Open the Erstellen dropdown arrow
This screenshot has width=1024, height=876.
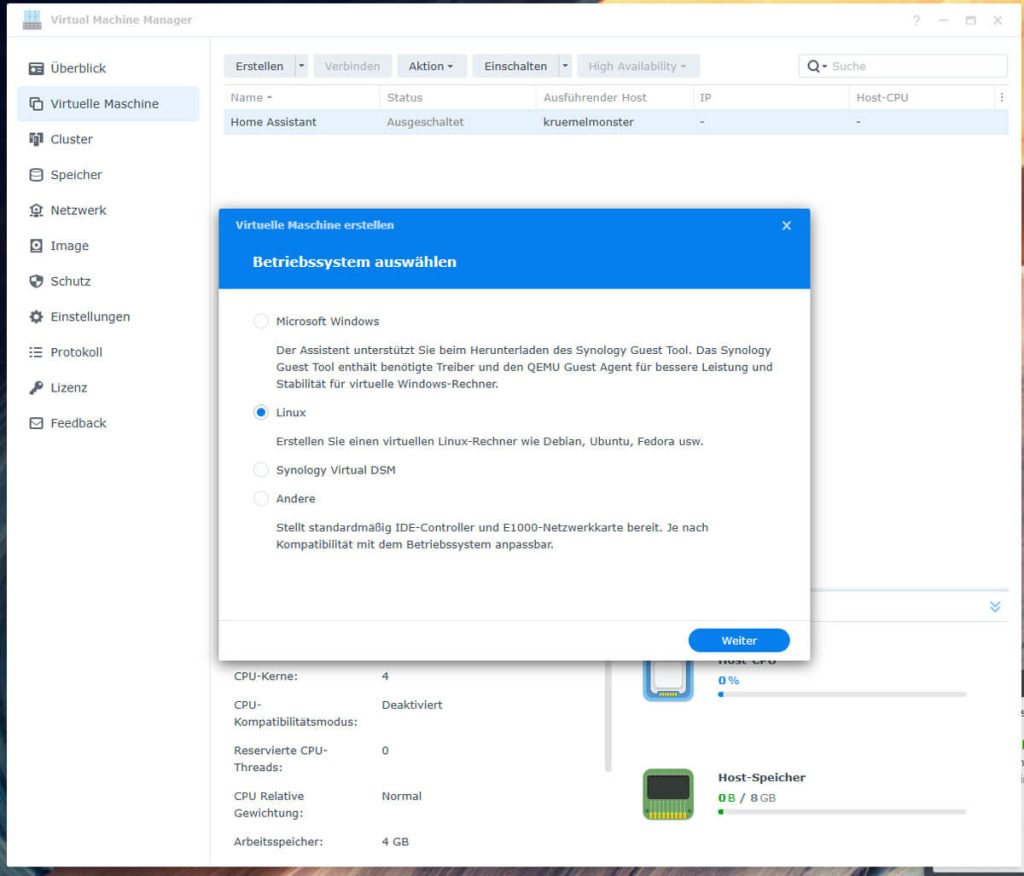tap(302, 67)
